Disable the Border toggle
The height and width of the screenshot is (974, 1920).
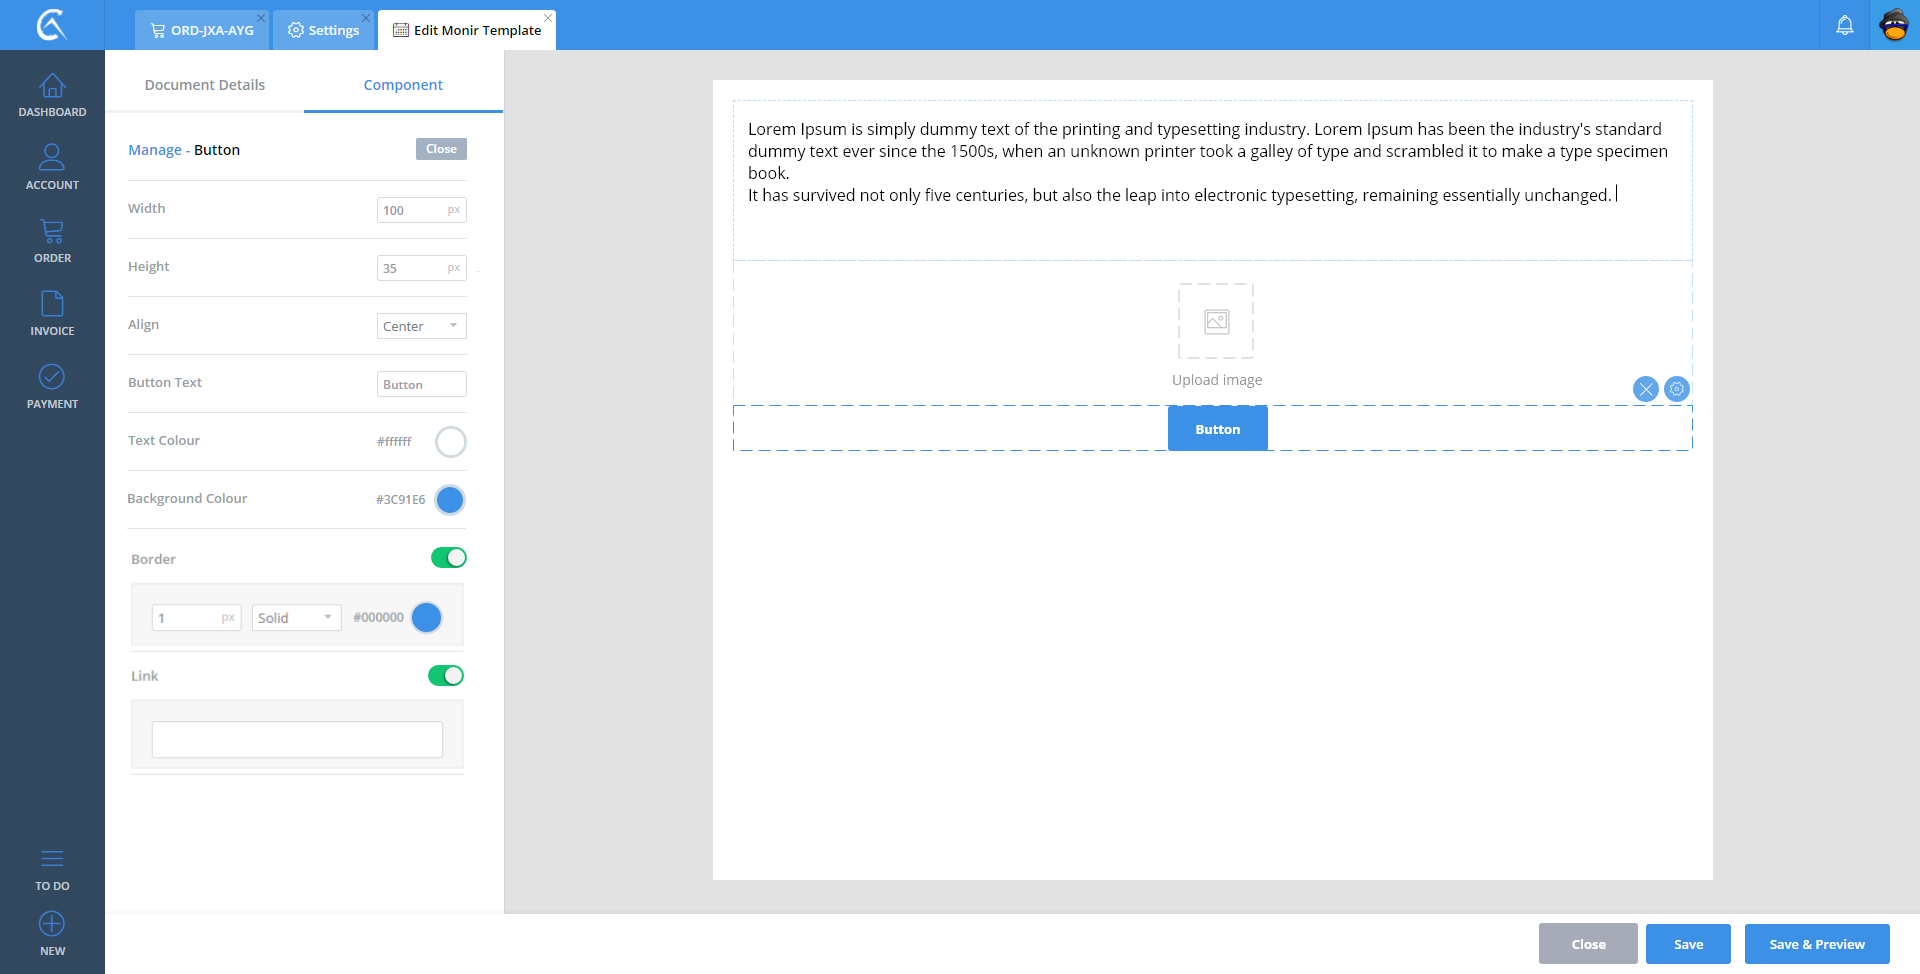tap(448, 558)
